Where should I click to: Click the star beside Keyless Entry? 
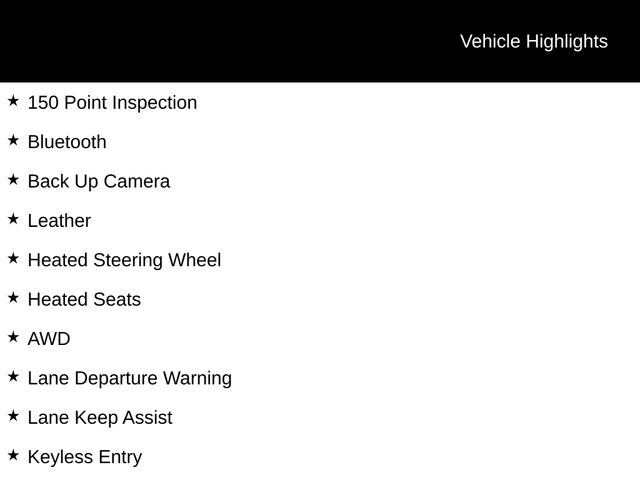(13, 455)
